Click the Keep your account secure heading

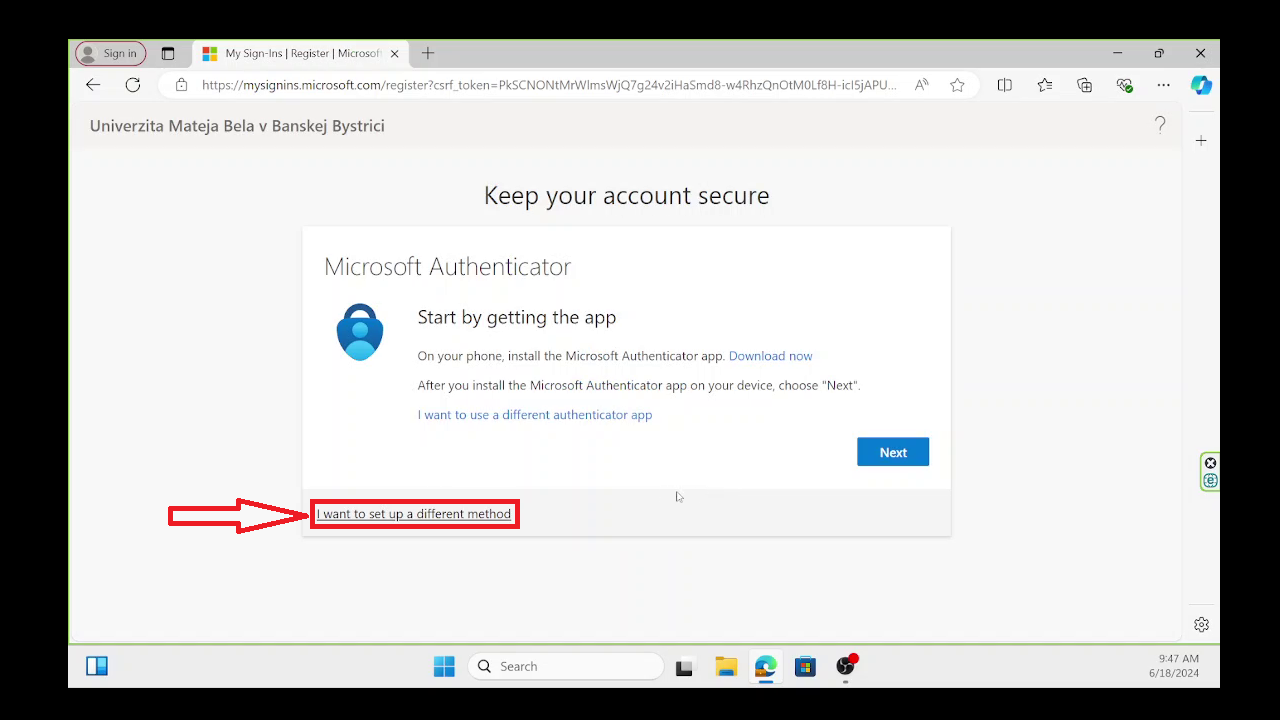627,195
